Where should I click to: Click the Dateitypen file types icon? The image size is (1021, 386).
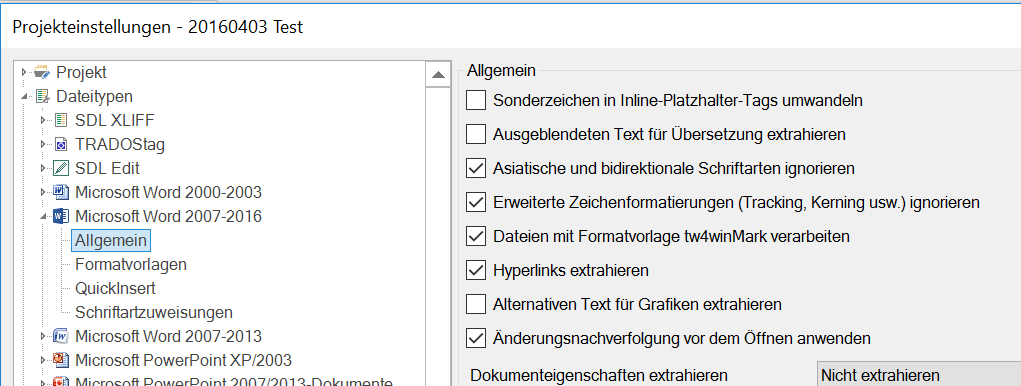(42, 96)
